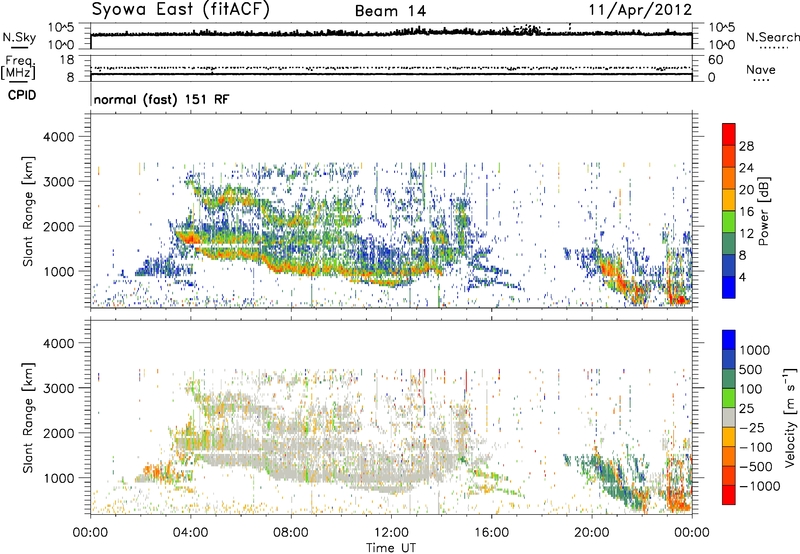
Task: Click the Velocity panel 'Slant Range [km]' label
Action: coord(28,418)
